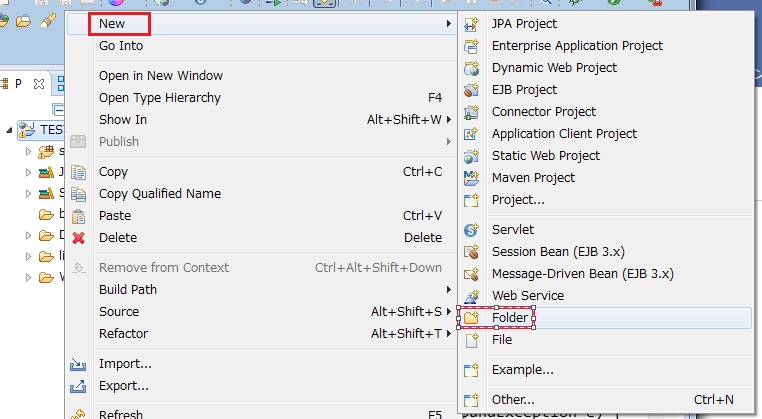Choose Folder from the New submenu
Image resolution: width=762 pixels, height=419 pixels.
pyautogui.click(x=510, y=318)
